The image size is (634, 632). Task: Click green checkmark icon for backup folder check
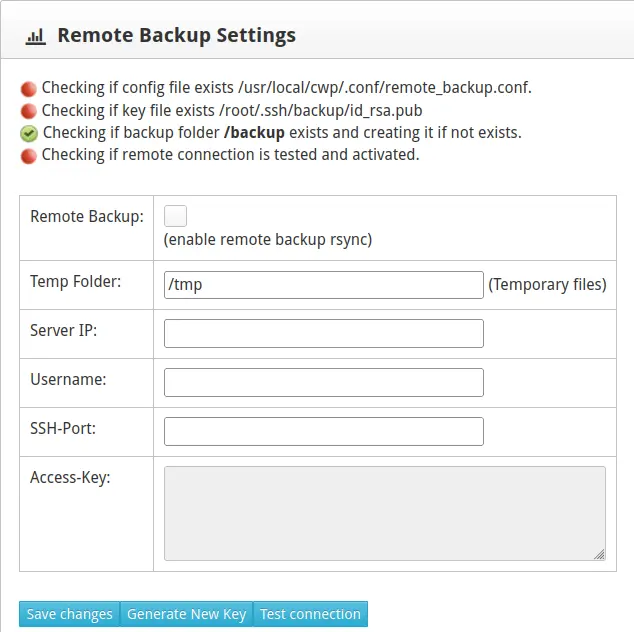tap(29, 133)
